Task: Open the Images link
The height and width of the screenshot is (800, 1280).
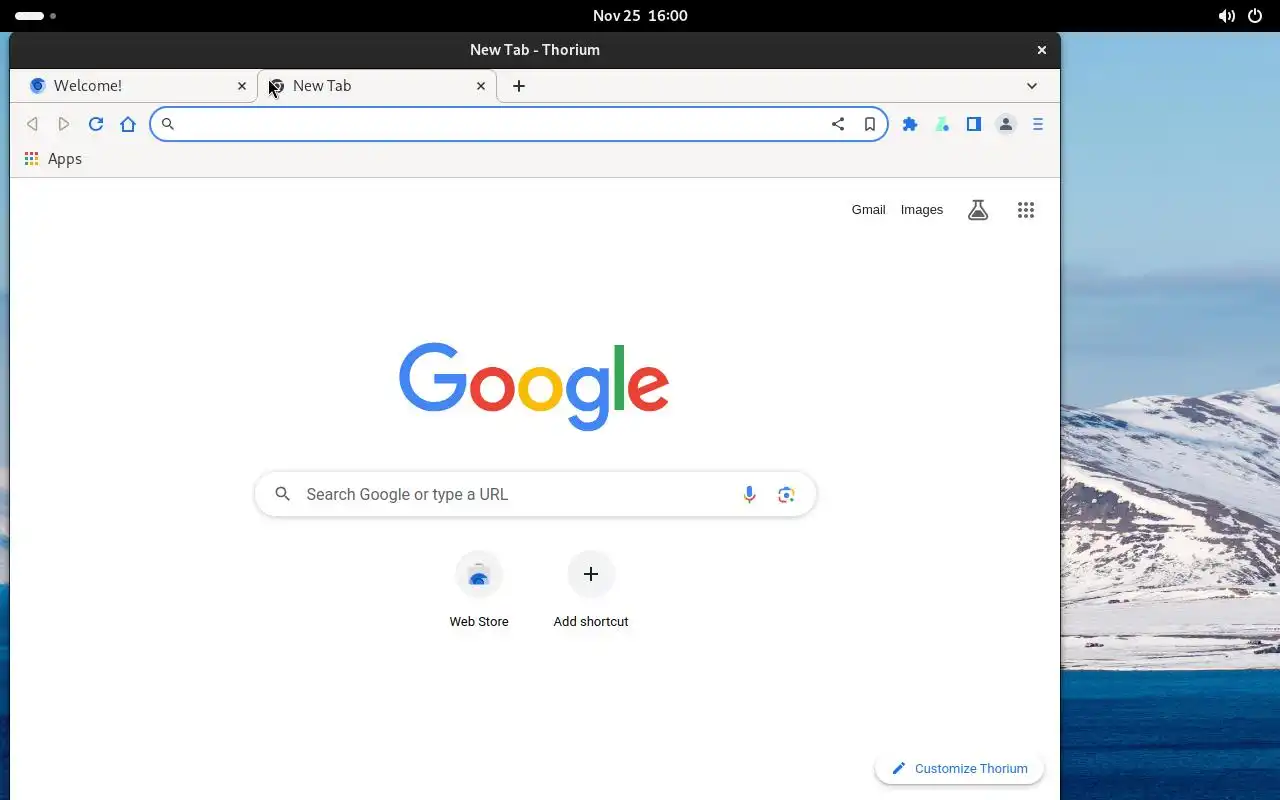Action: pos(922,210)
